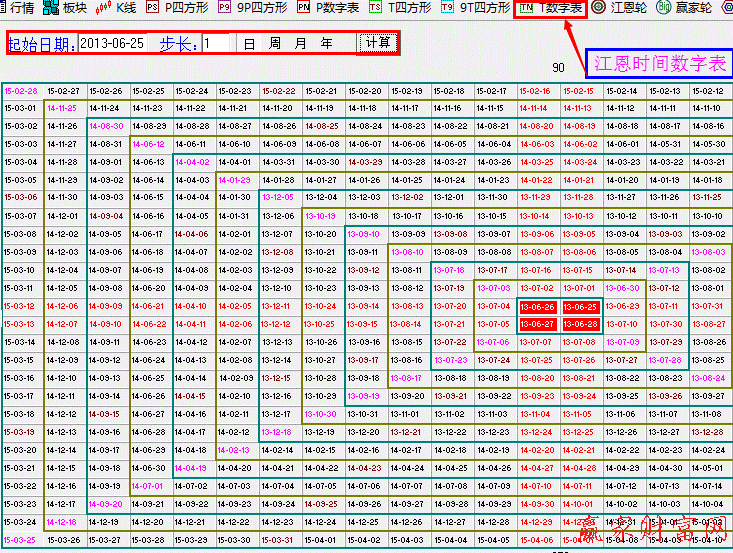
Task: Click the red highlighted 13-06-27 cell
Action: pos(537,325)
